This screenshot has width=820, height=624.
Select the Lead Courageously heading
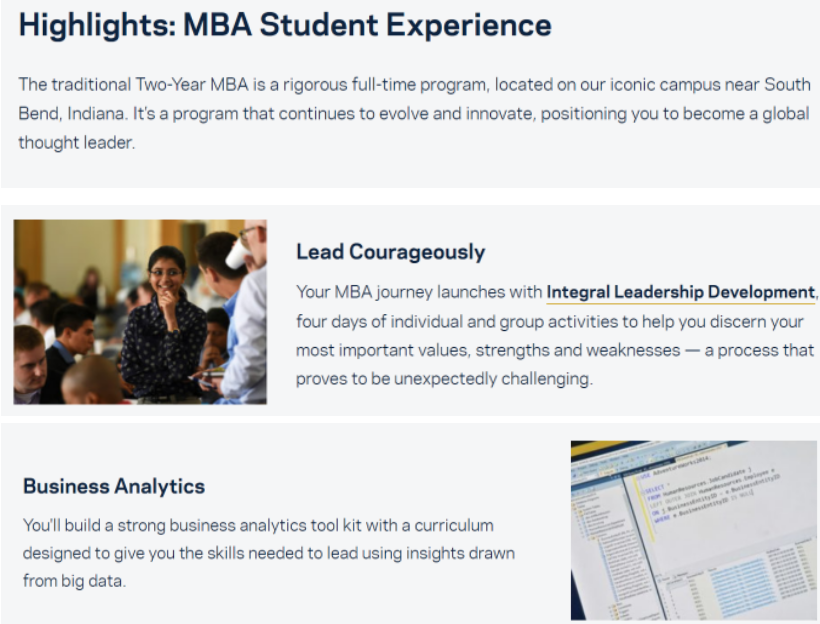pyautogui.click(x=390, y=252)
